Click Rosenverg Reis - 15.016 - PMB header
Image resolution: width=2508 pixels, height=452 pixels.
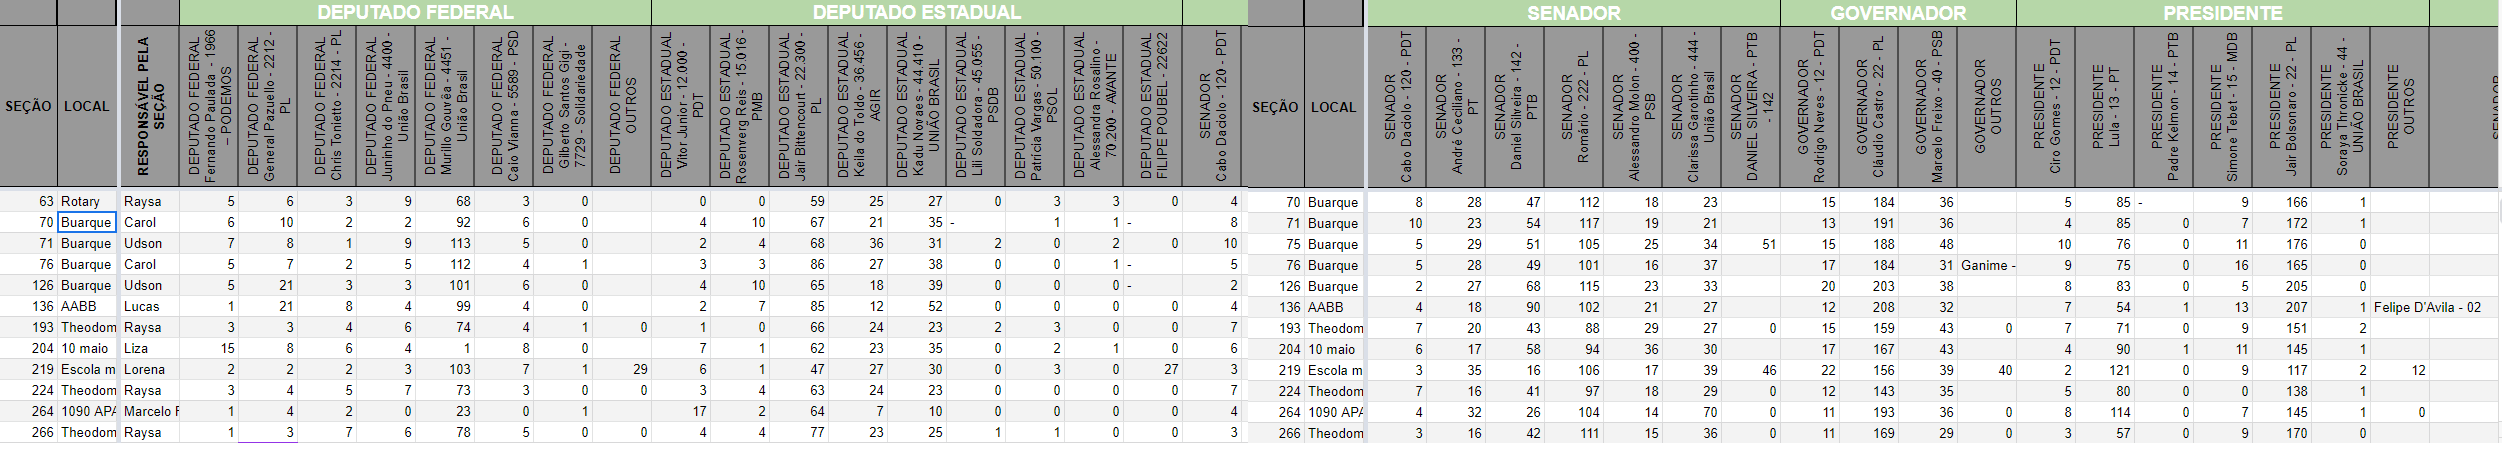pos(740,106)
